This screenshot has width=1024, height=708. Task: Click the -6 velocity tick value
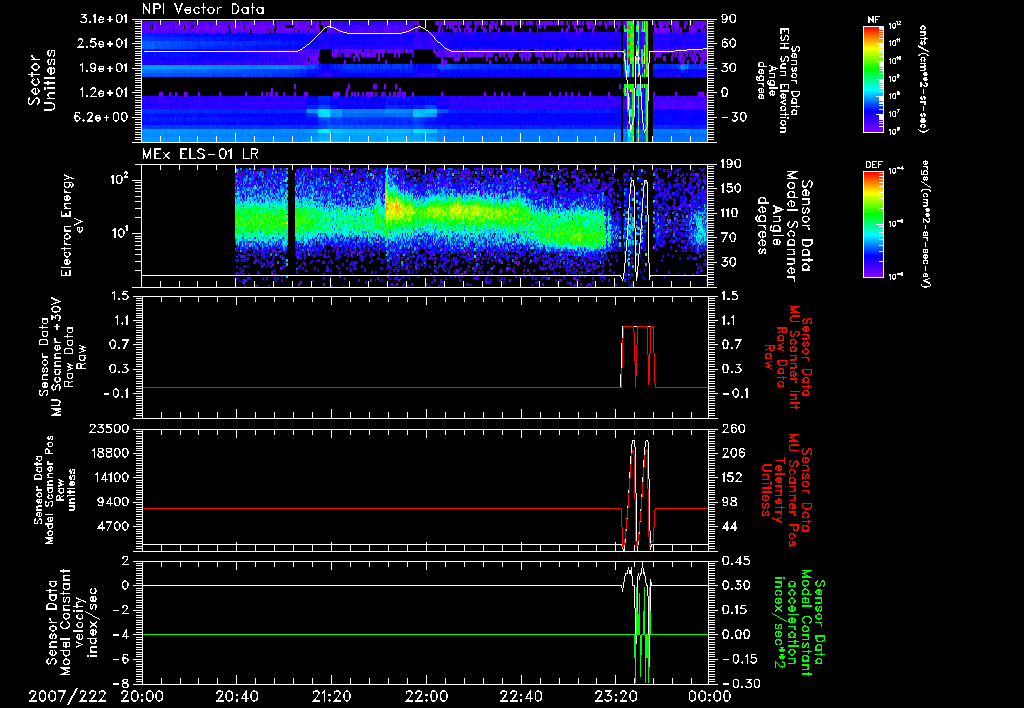[x=121, y=659]
